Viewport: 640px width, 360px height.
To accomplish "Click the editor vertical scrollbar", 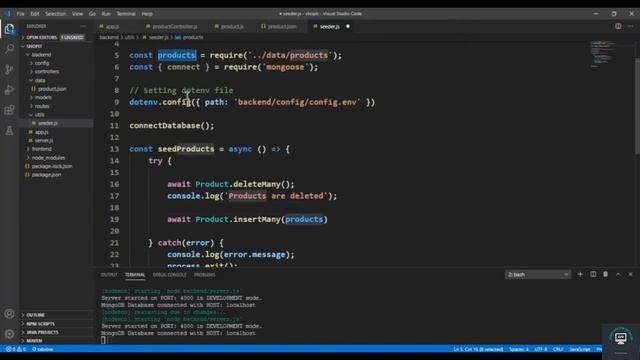I will [637, 106].
